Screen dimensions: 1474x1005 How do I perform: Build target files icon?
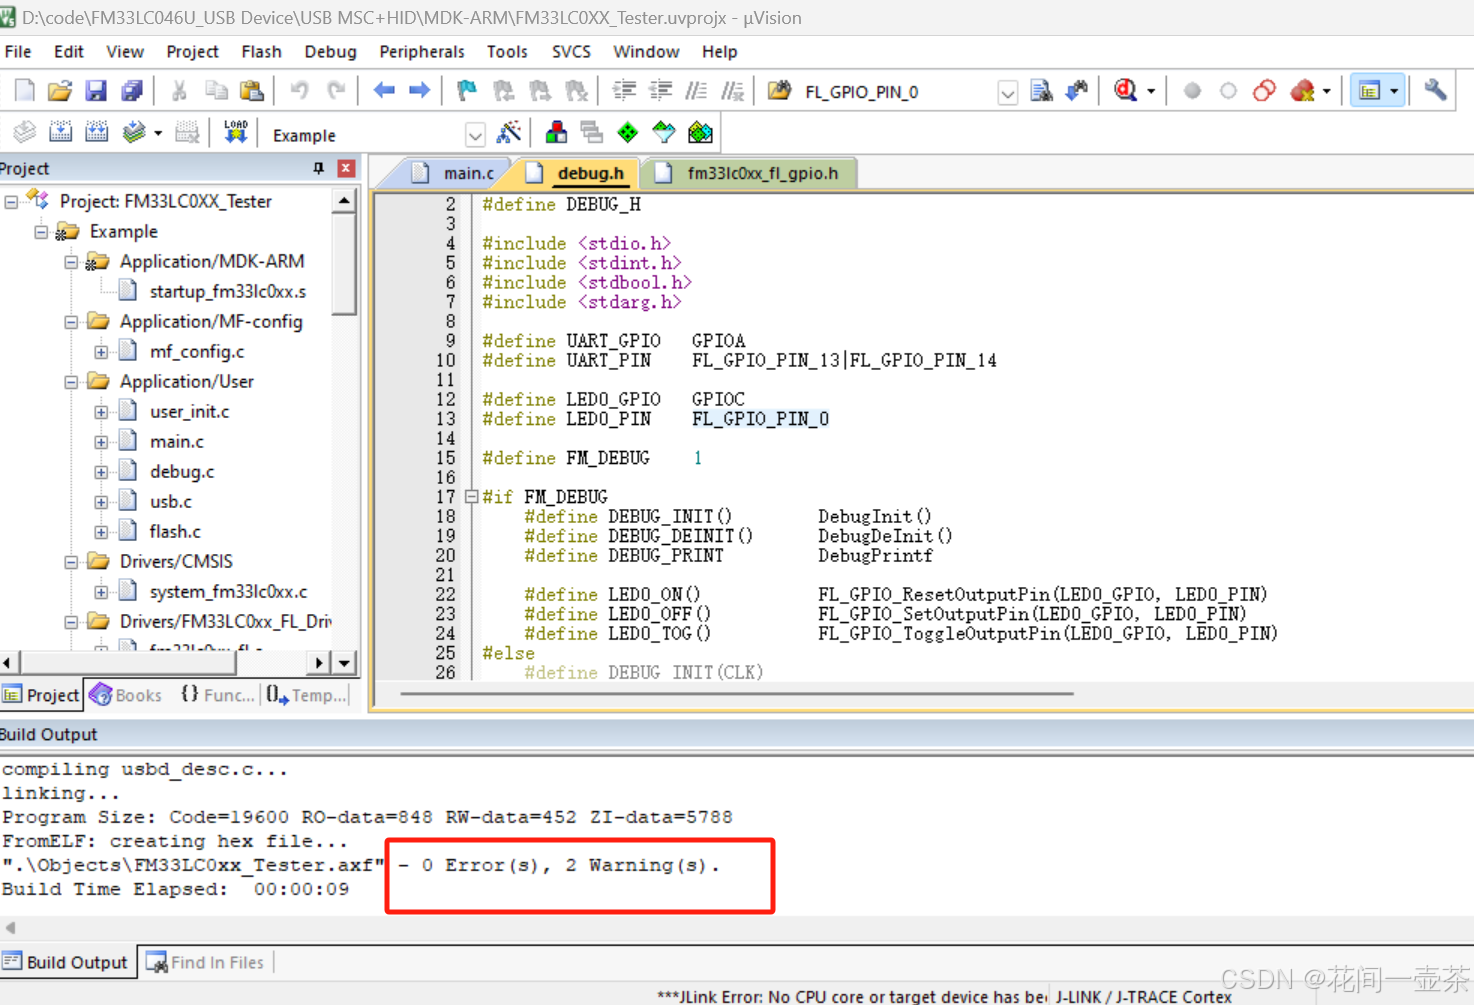pyautogui.click(x=60, y=133)
